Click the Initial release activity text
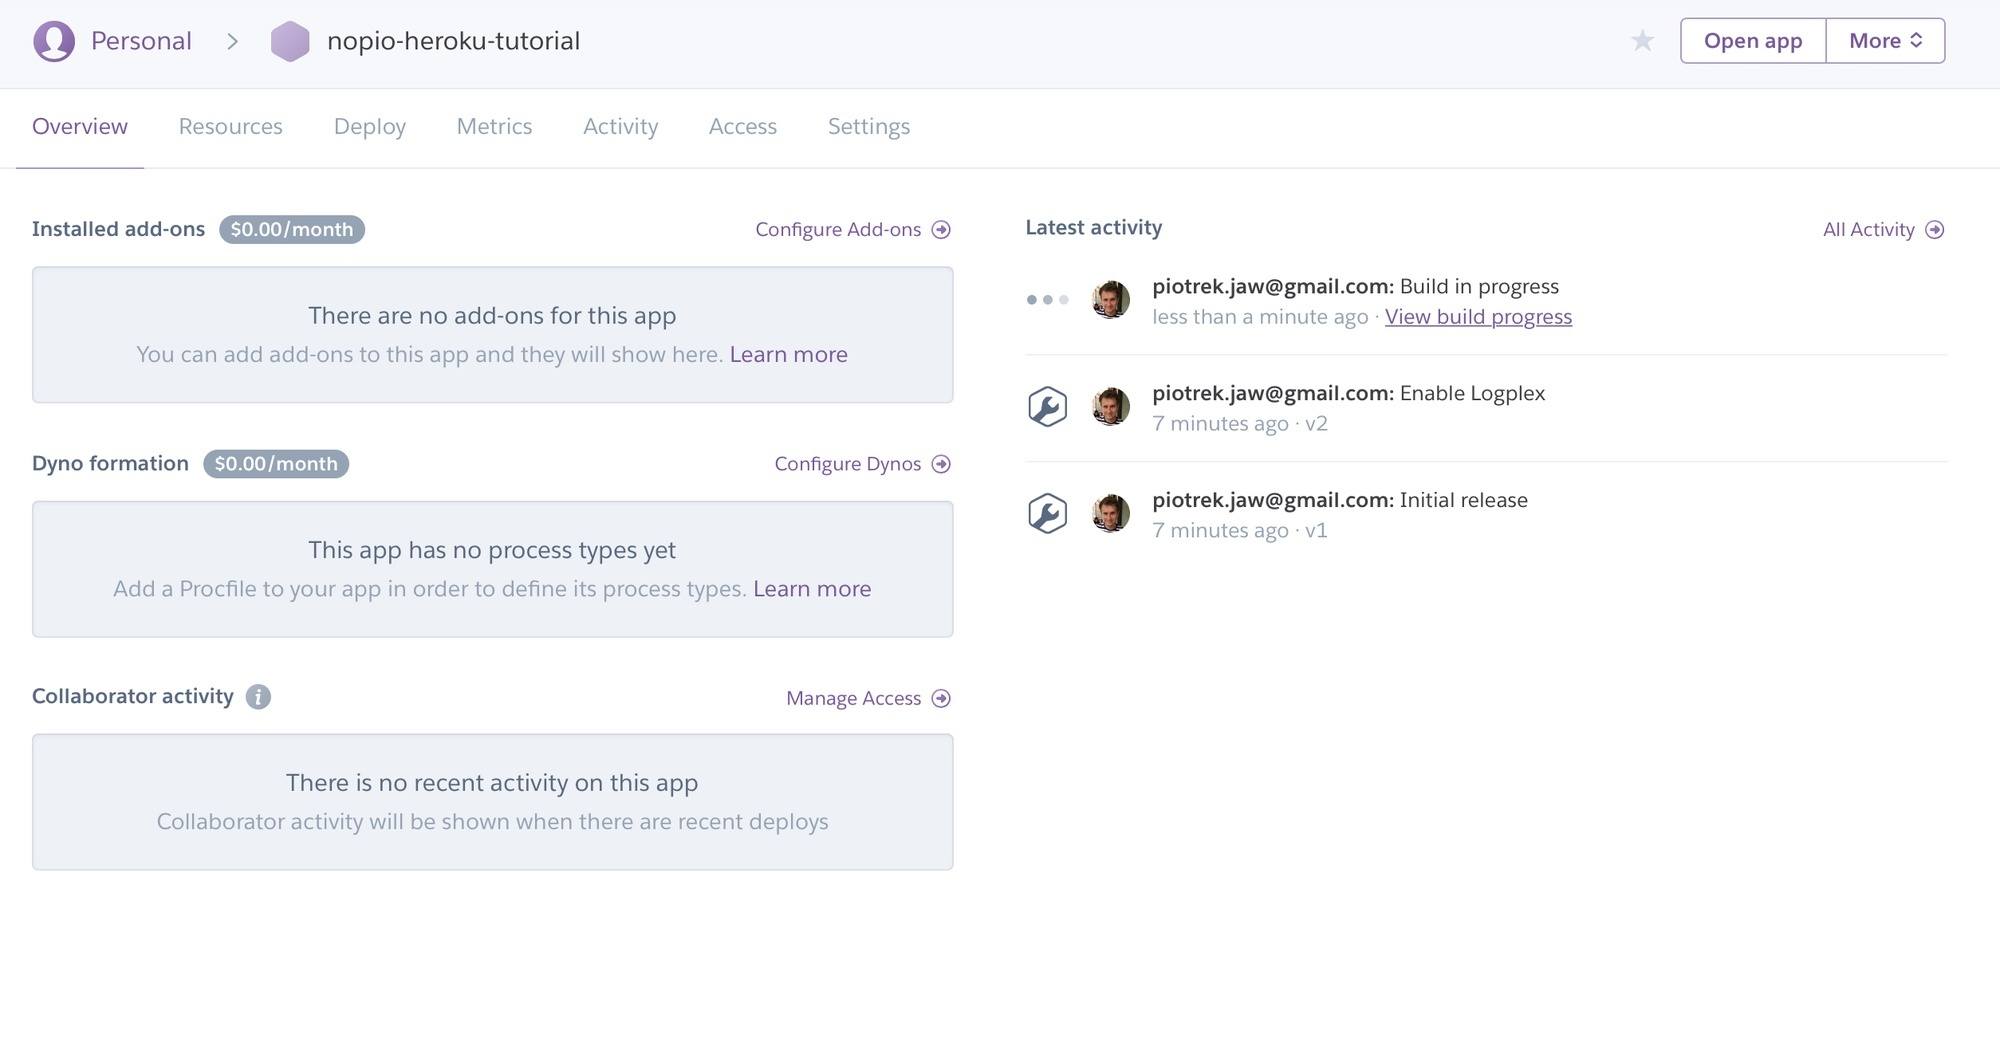Screen dimensions: 2000x1038 click(1464, 501)
